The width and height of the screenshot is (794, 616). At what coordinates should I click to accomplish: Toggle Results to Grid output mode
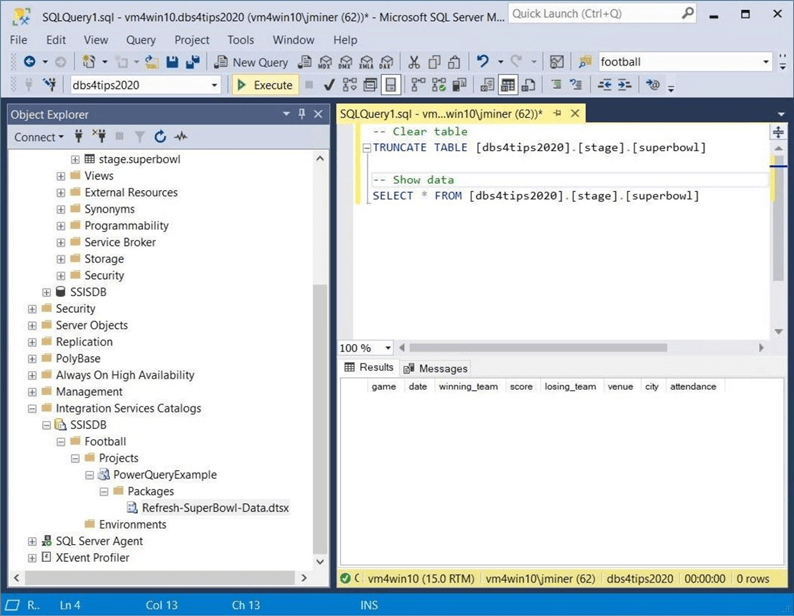point(508,85)
